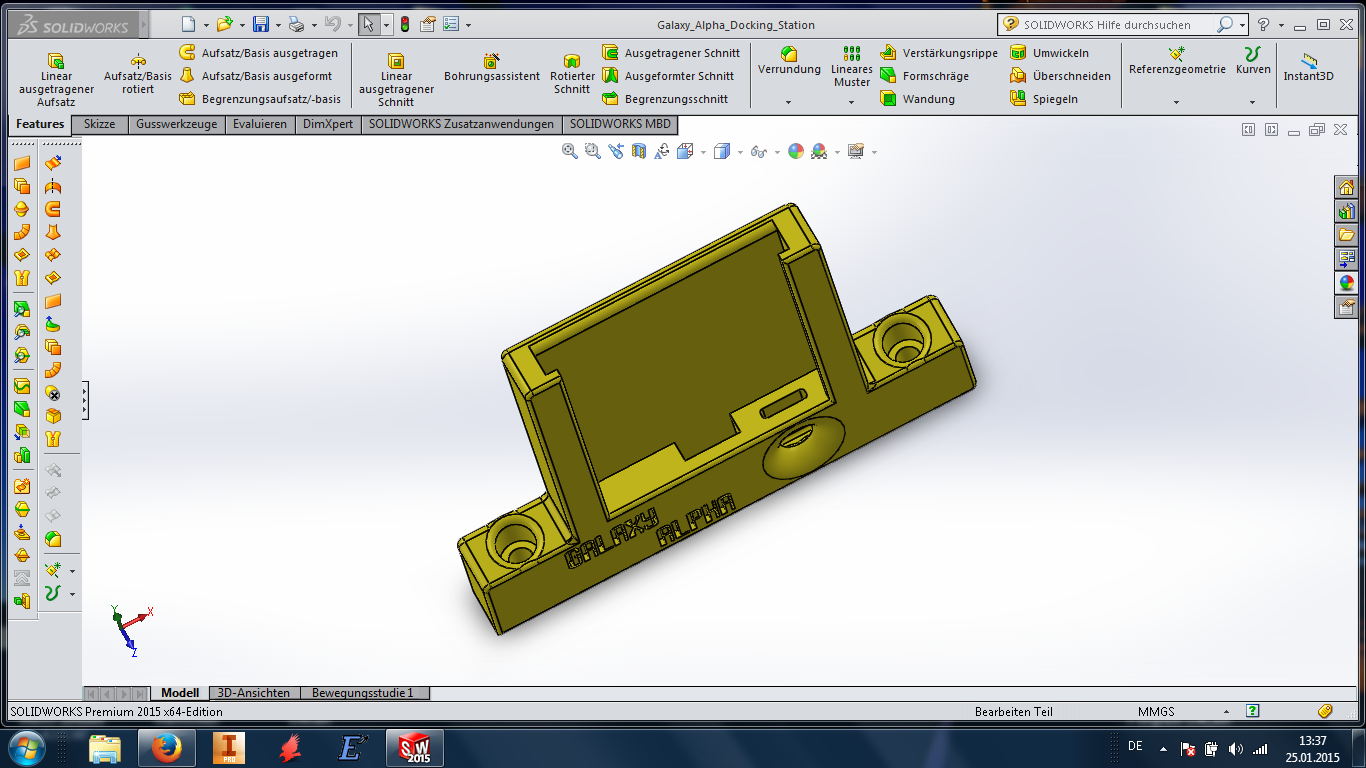Open Kurven curves tool
1366x768 pixels.
pos(1253,61)
